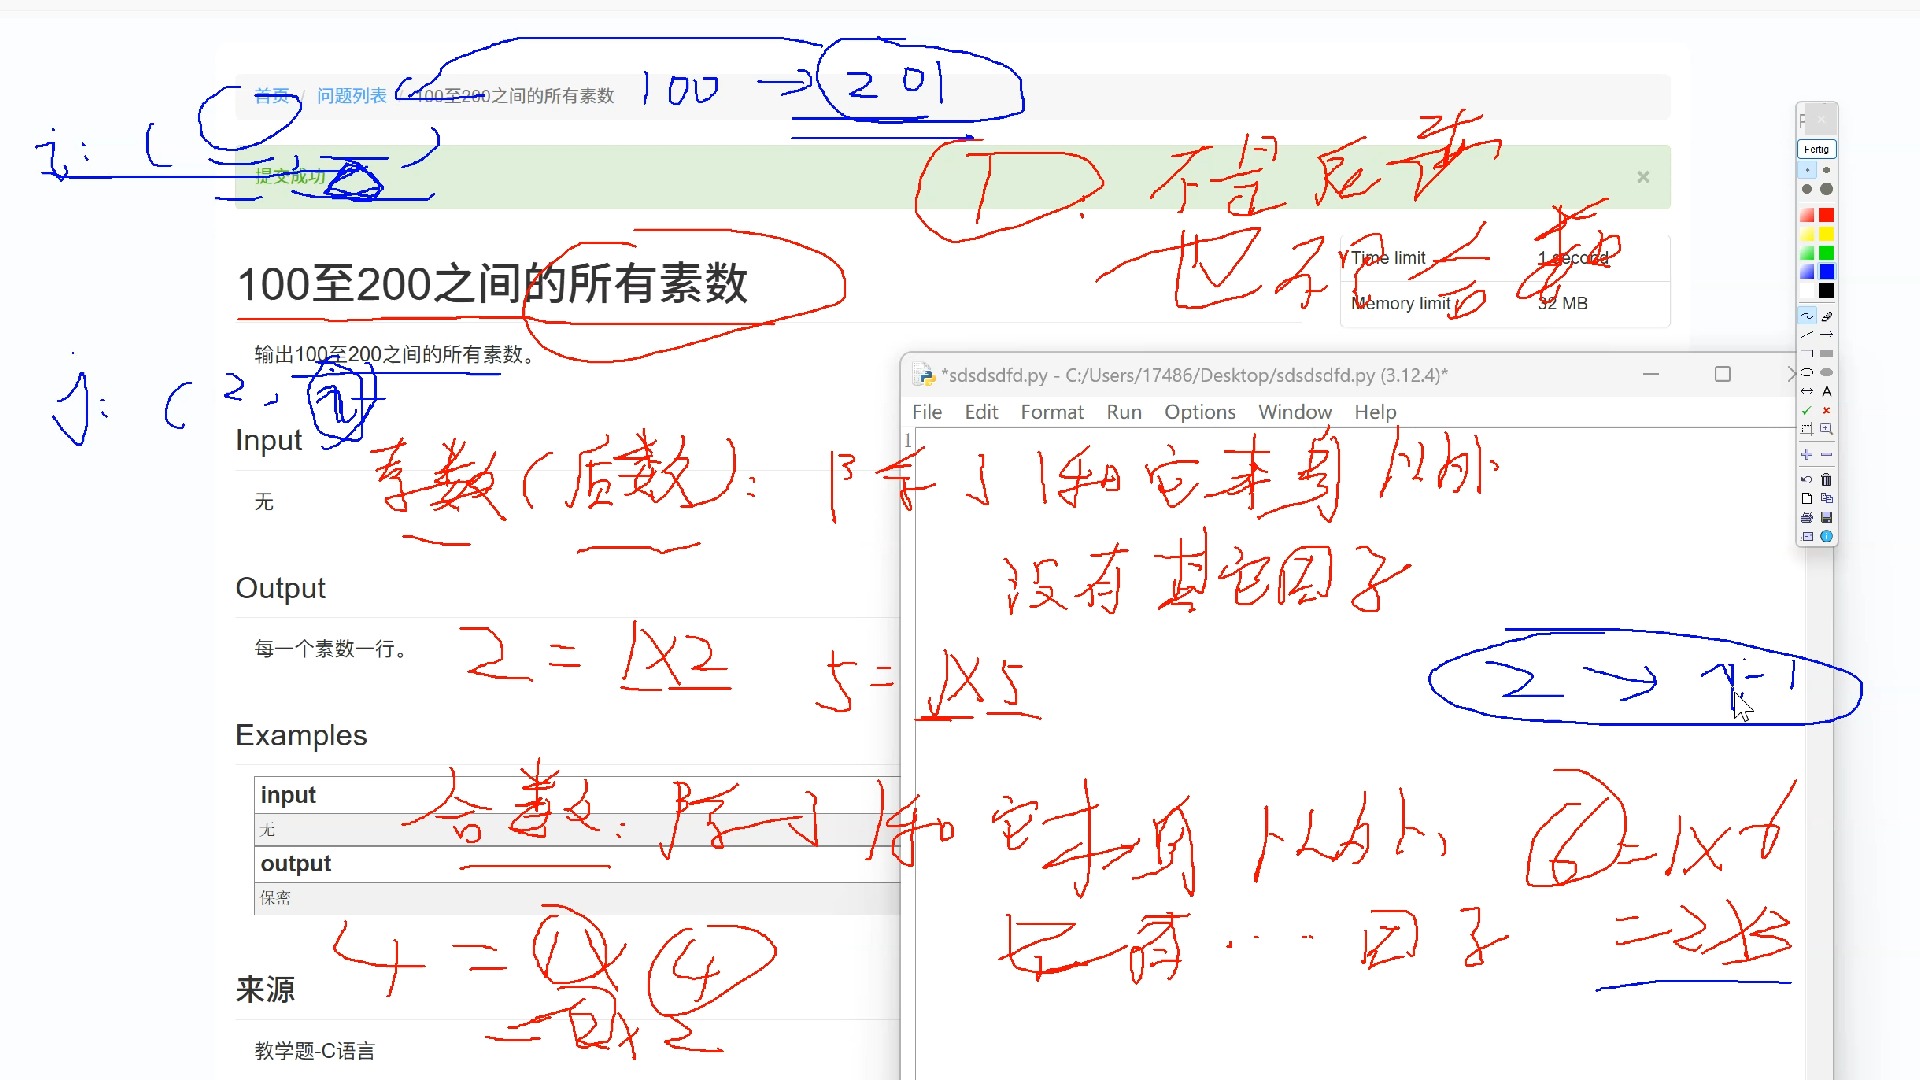Activate the freehand squiggle pen tool
Viewport: 1920px width, 1080px height.
point(1807,316)
